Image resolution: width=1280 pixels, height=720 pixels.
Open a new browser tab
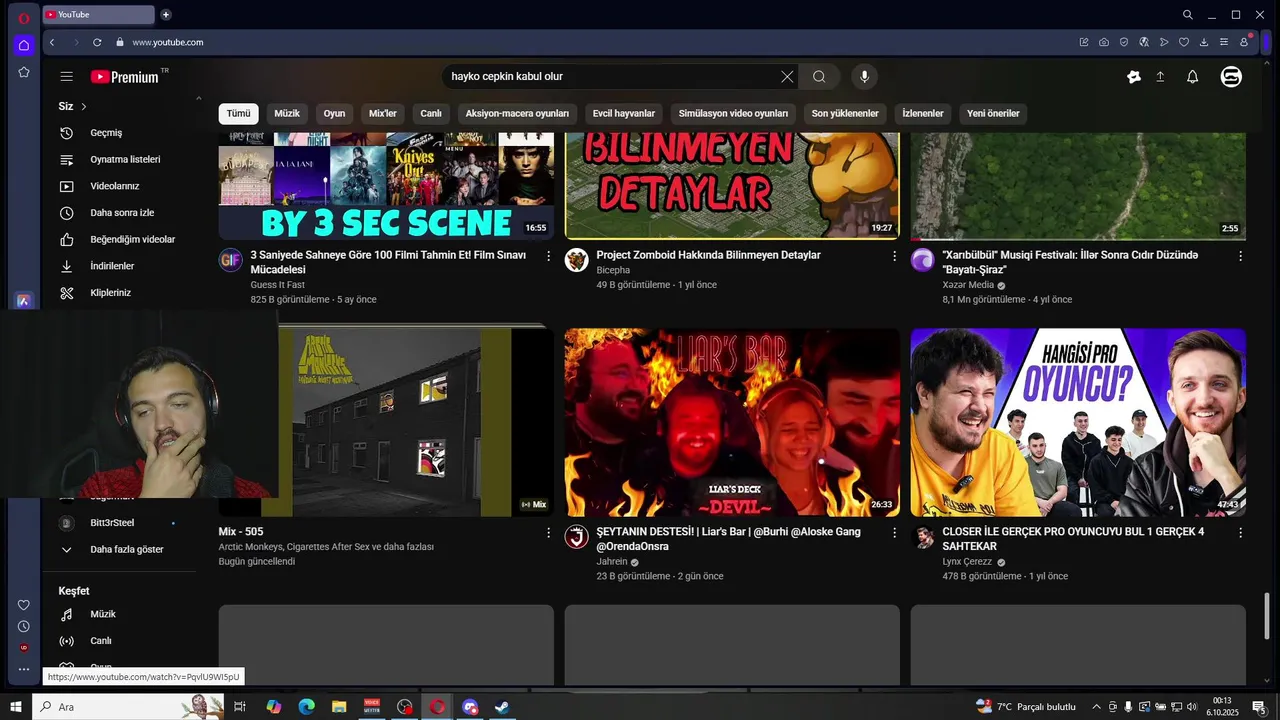(x=166, y=14)
